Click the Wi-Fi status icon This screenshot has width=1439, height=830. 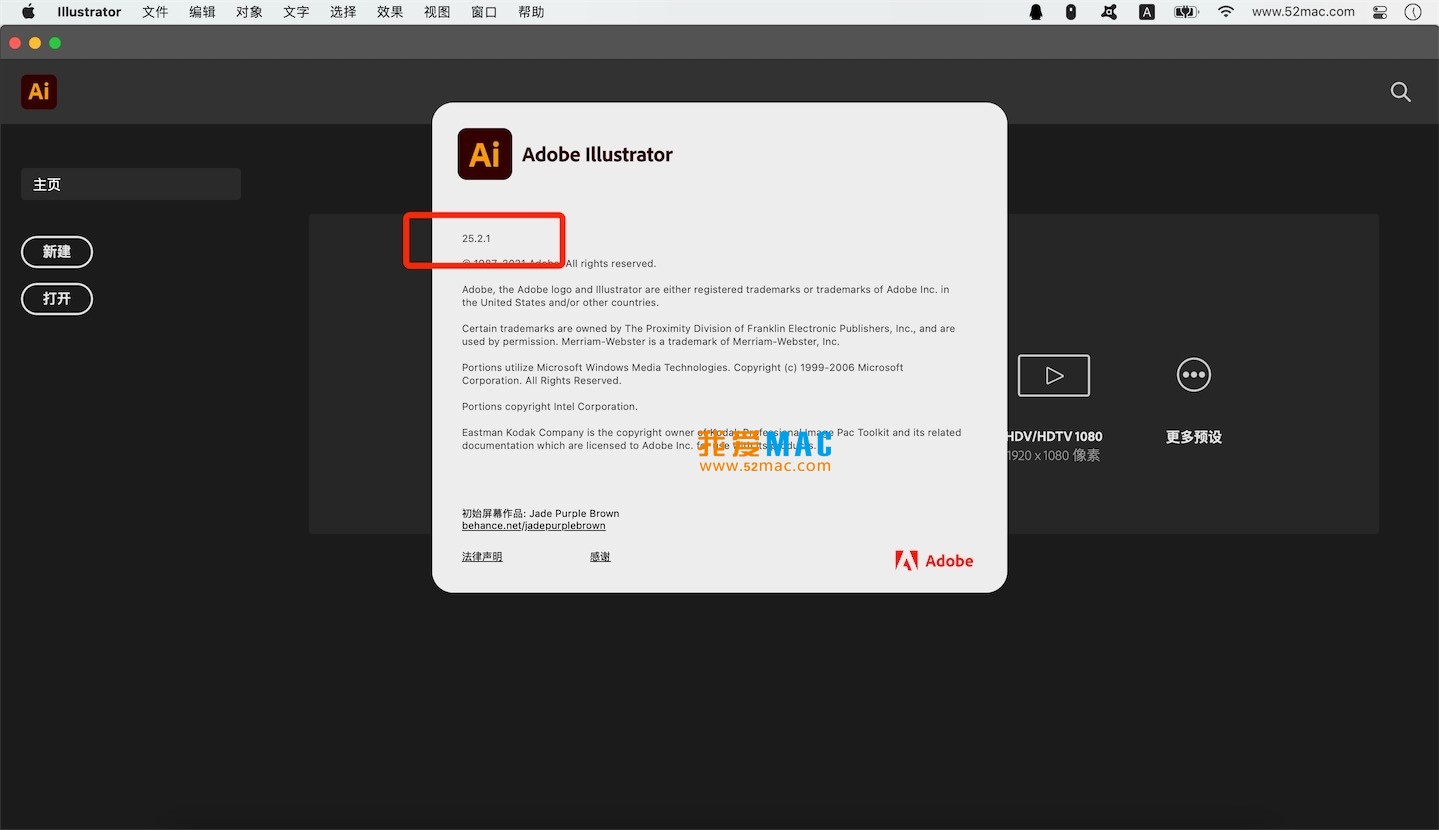[x=1225, y=11]
